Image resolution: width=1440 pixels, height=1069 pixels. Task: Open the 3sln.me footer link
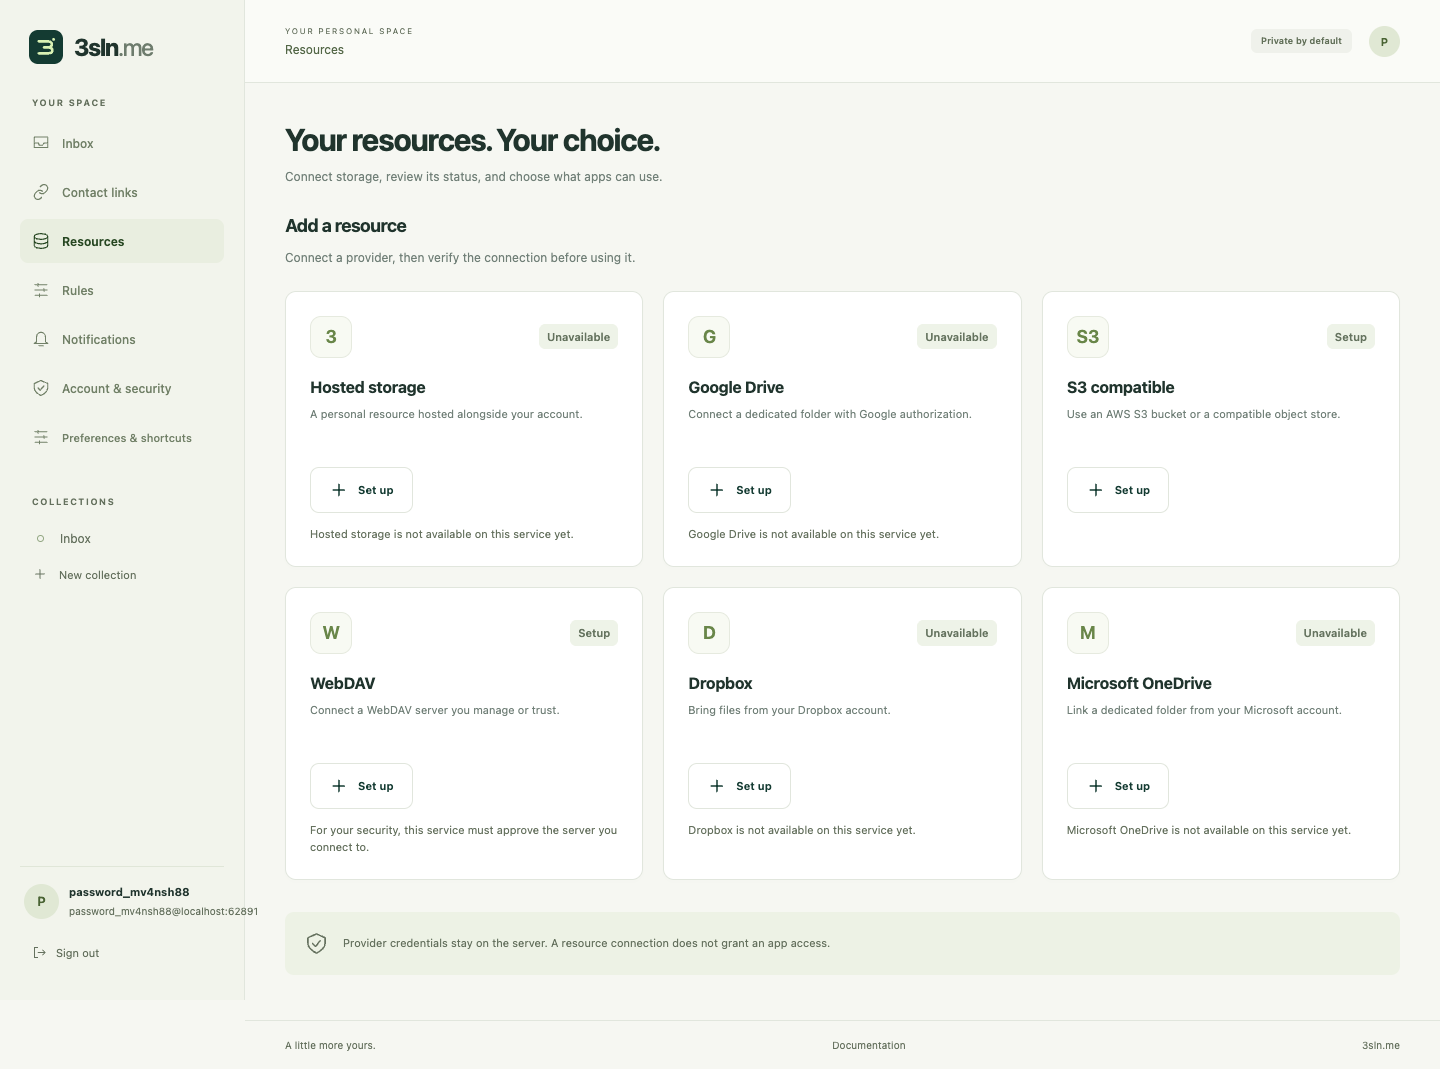coord(1381,1045)
